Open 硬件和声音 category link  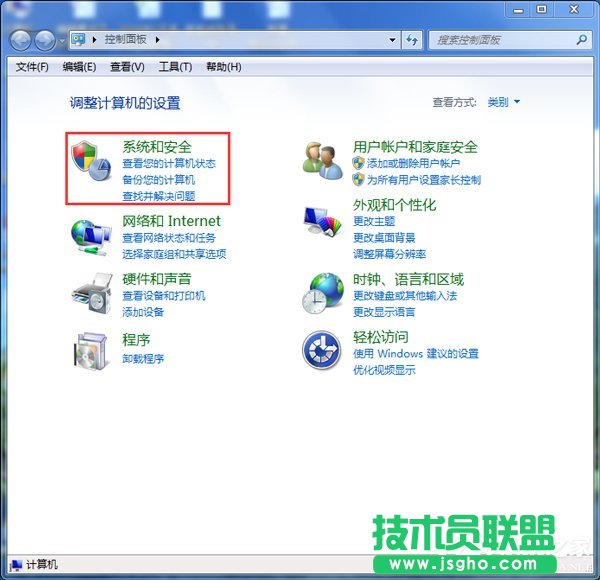click(x=157, y=279)
